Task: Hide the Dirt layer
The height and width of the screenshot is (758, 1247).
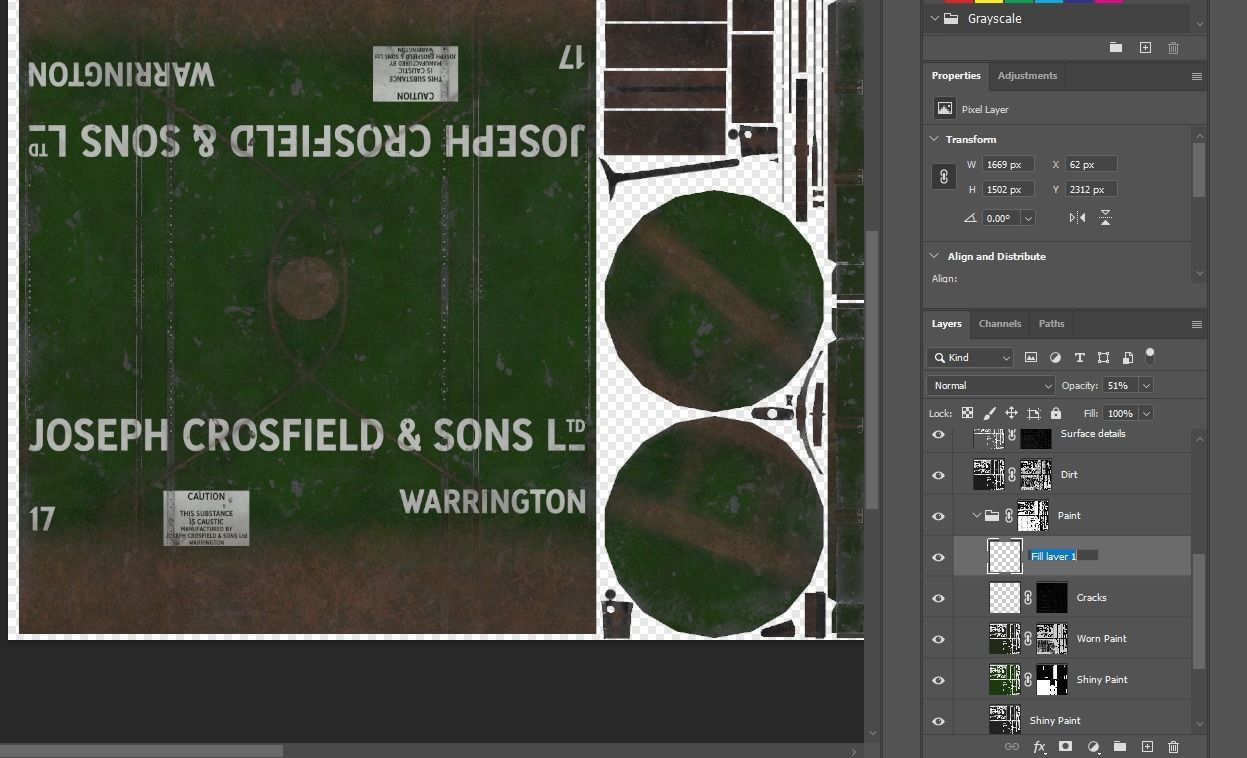Action: tap(938, 475)
